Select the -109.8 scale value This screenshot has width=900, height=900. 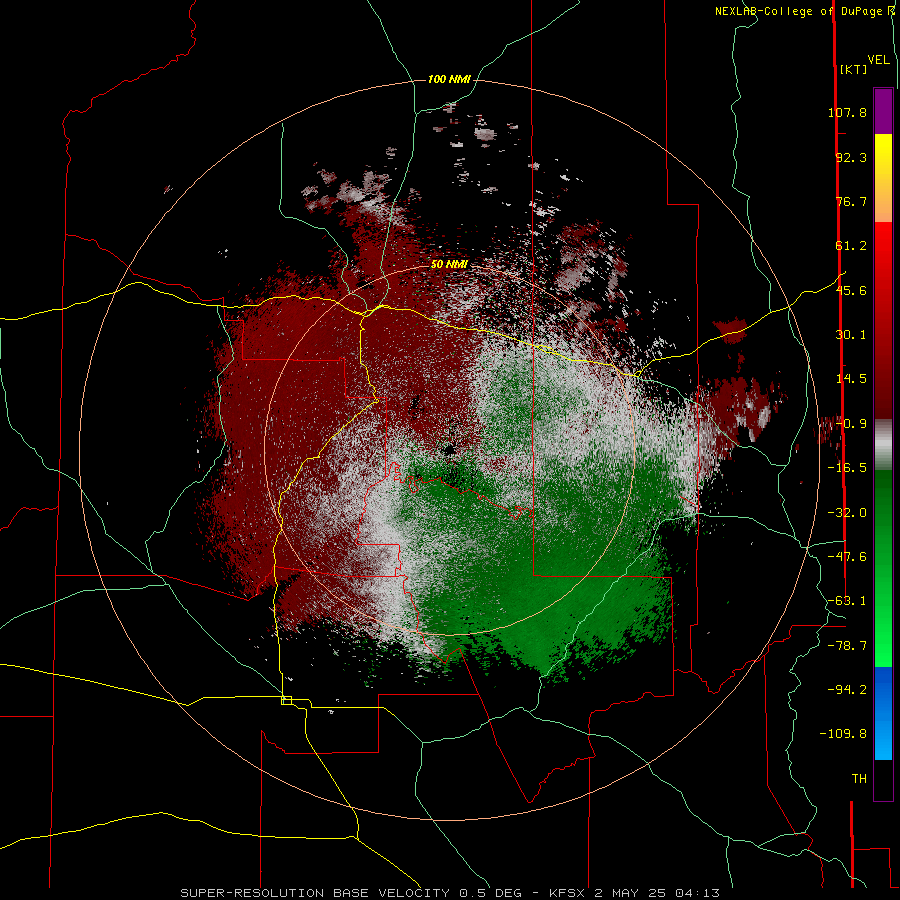coord(844,734)
